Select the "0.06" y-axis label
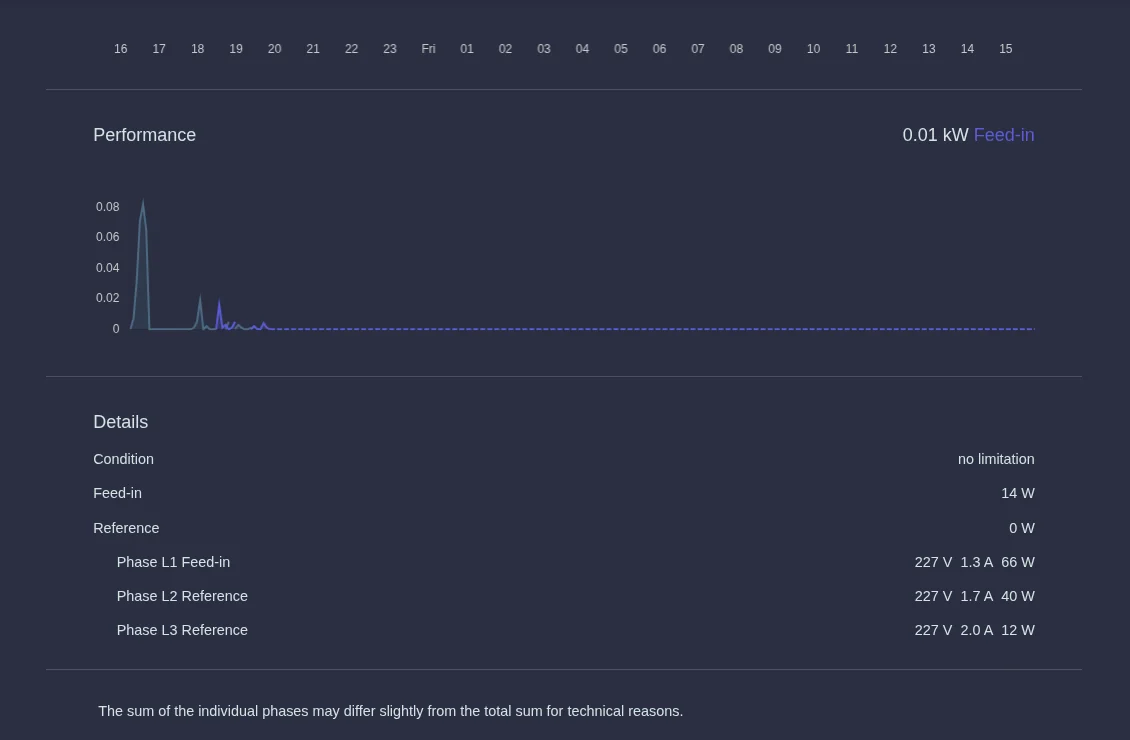The height and width of the screenshot is (740, 1130). (107, 237)
